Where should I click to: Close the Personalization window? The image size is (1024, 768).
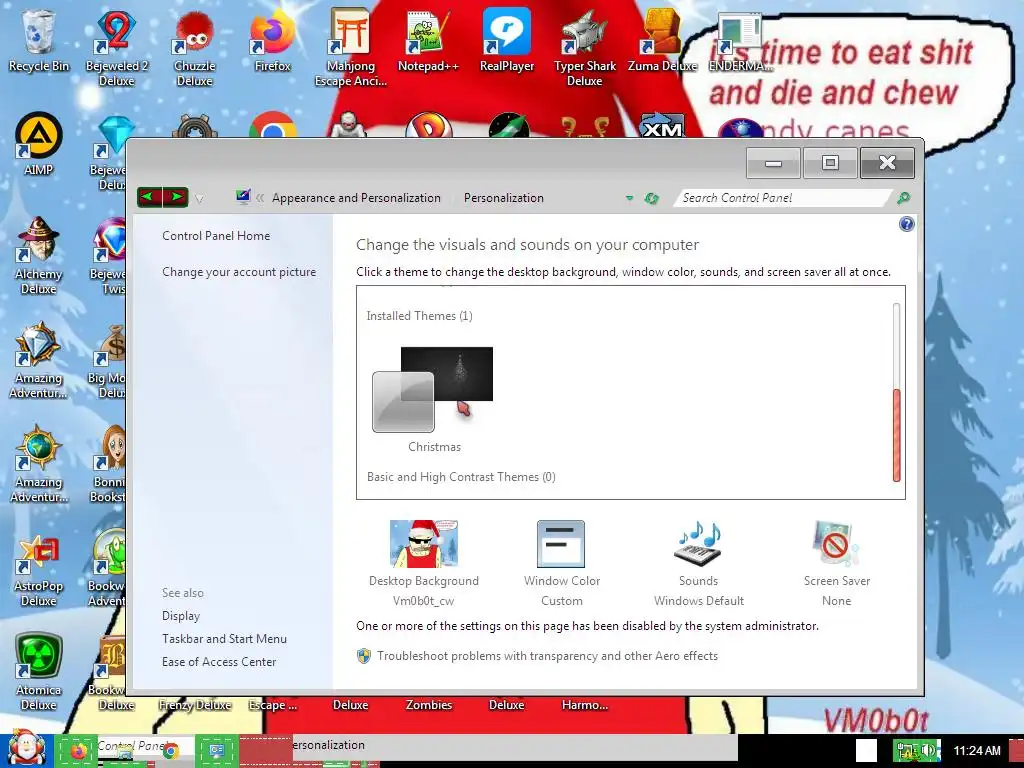click(887, 163)
